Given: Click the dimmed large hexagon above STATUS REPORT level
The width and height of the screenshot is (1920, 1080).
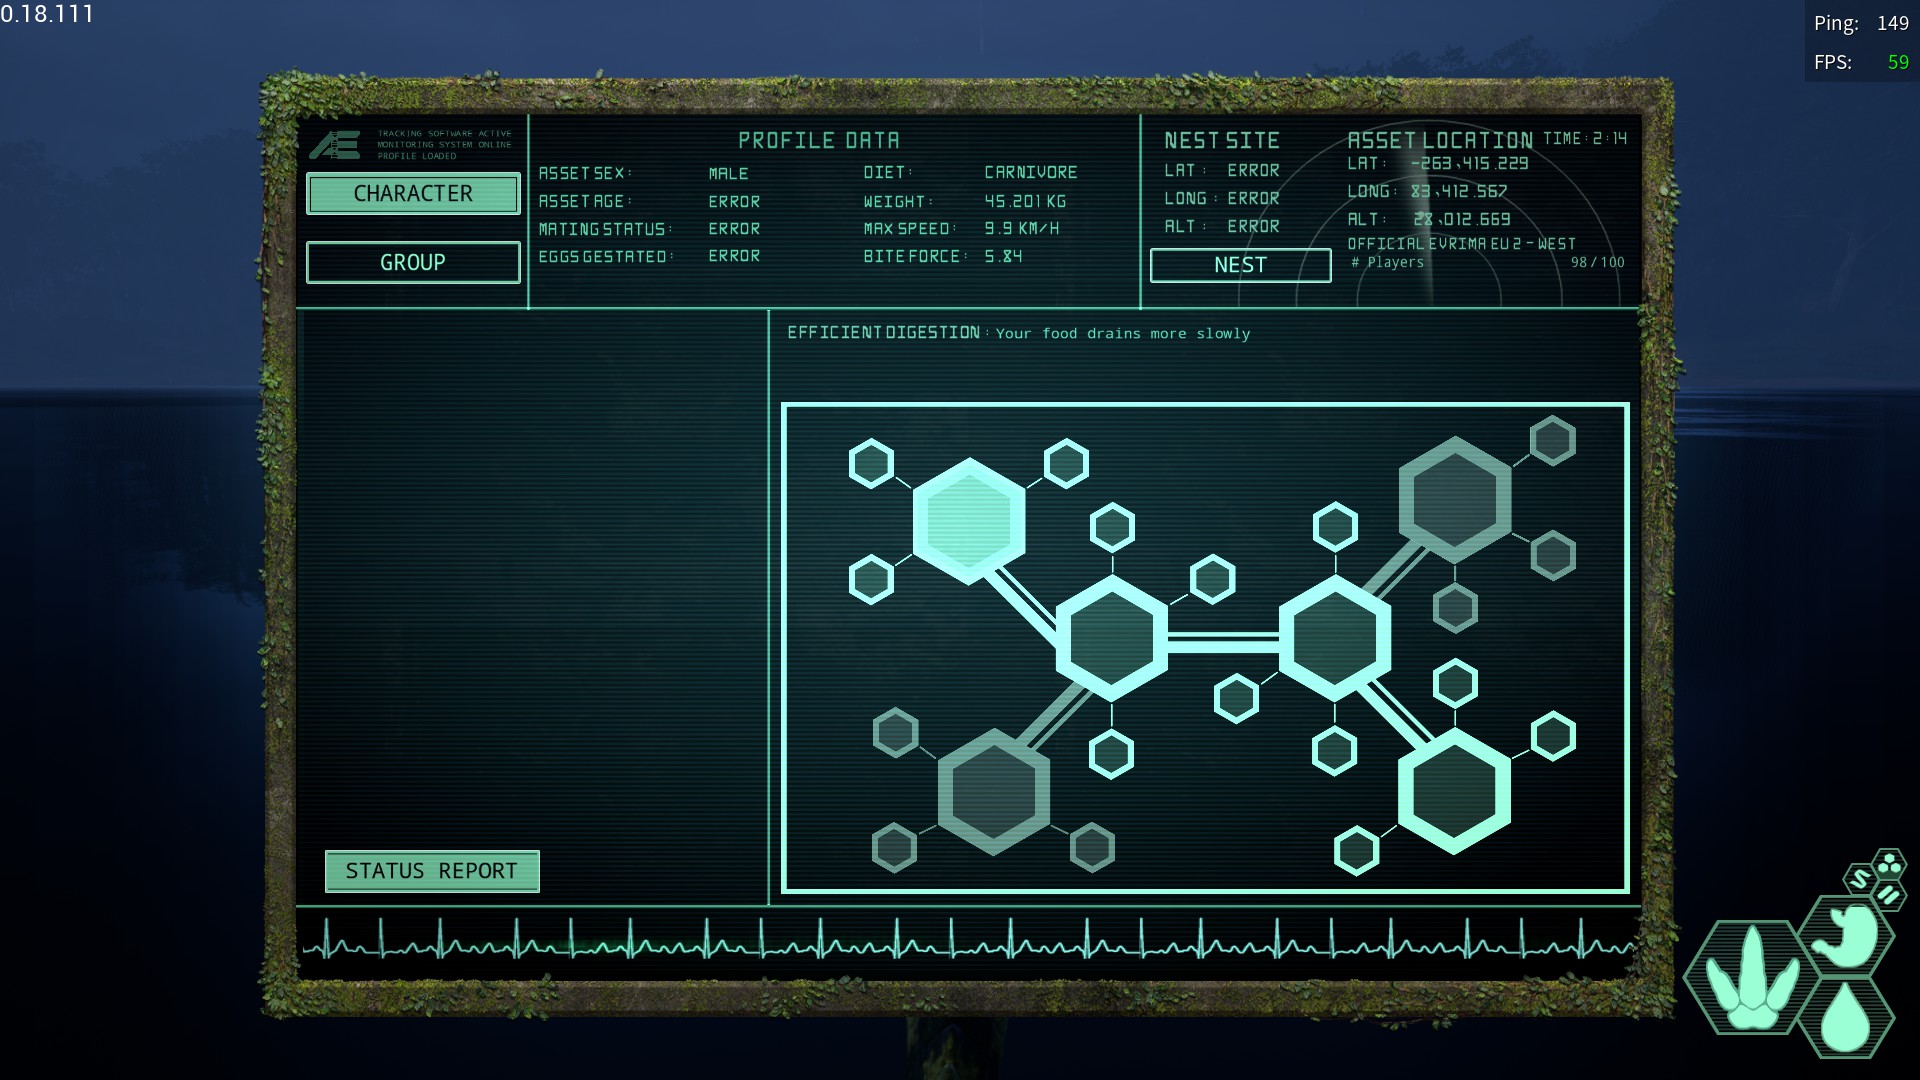Looking at the screenshot, I should (993, 791).
